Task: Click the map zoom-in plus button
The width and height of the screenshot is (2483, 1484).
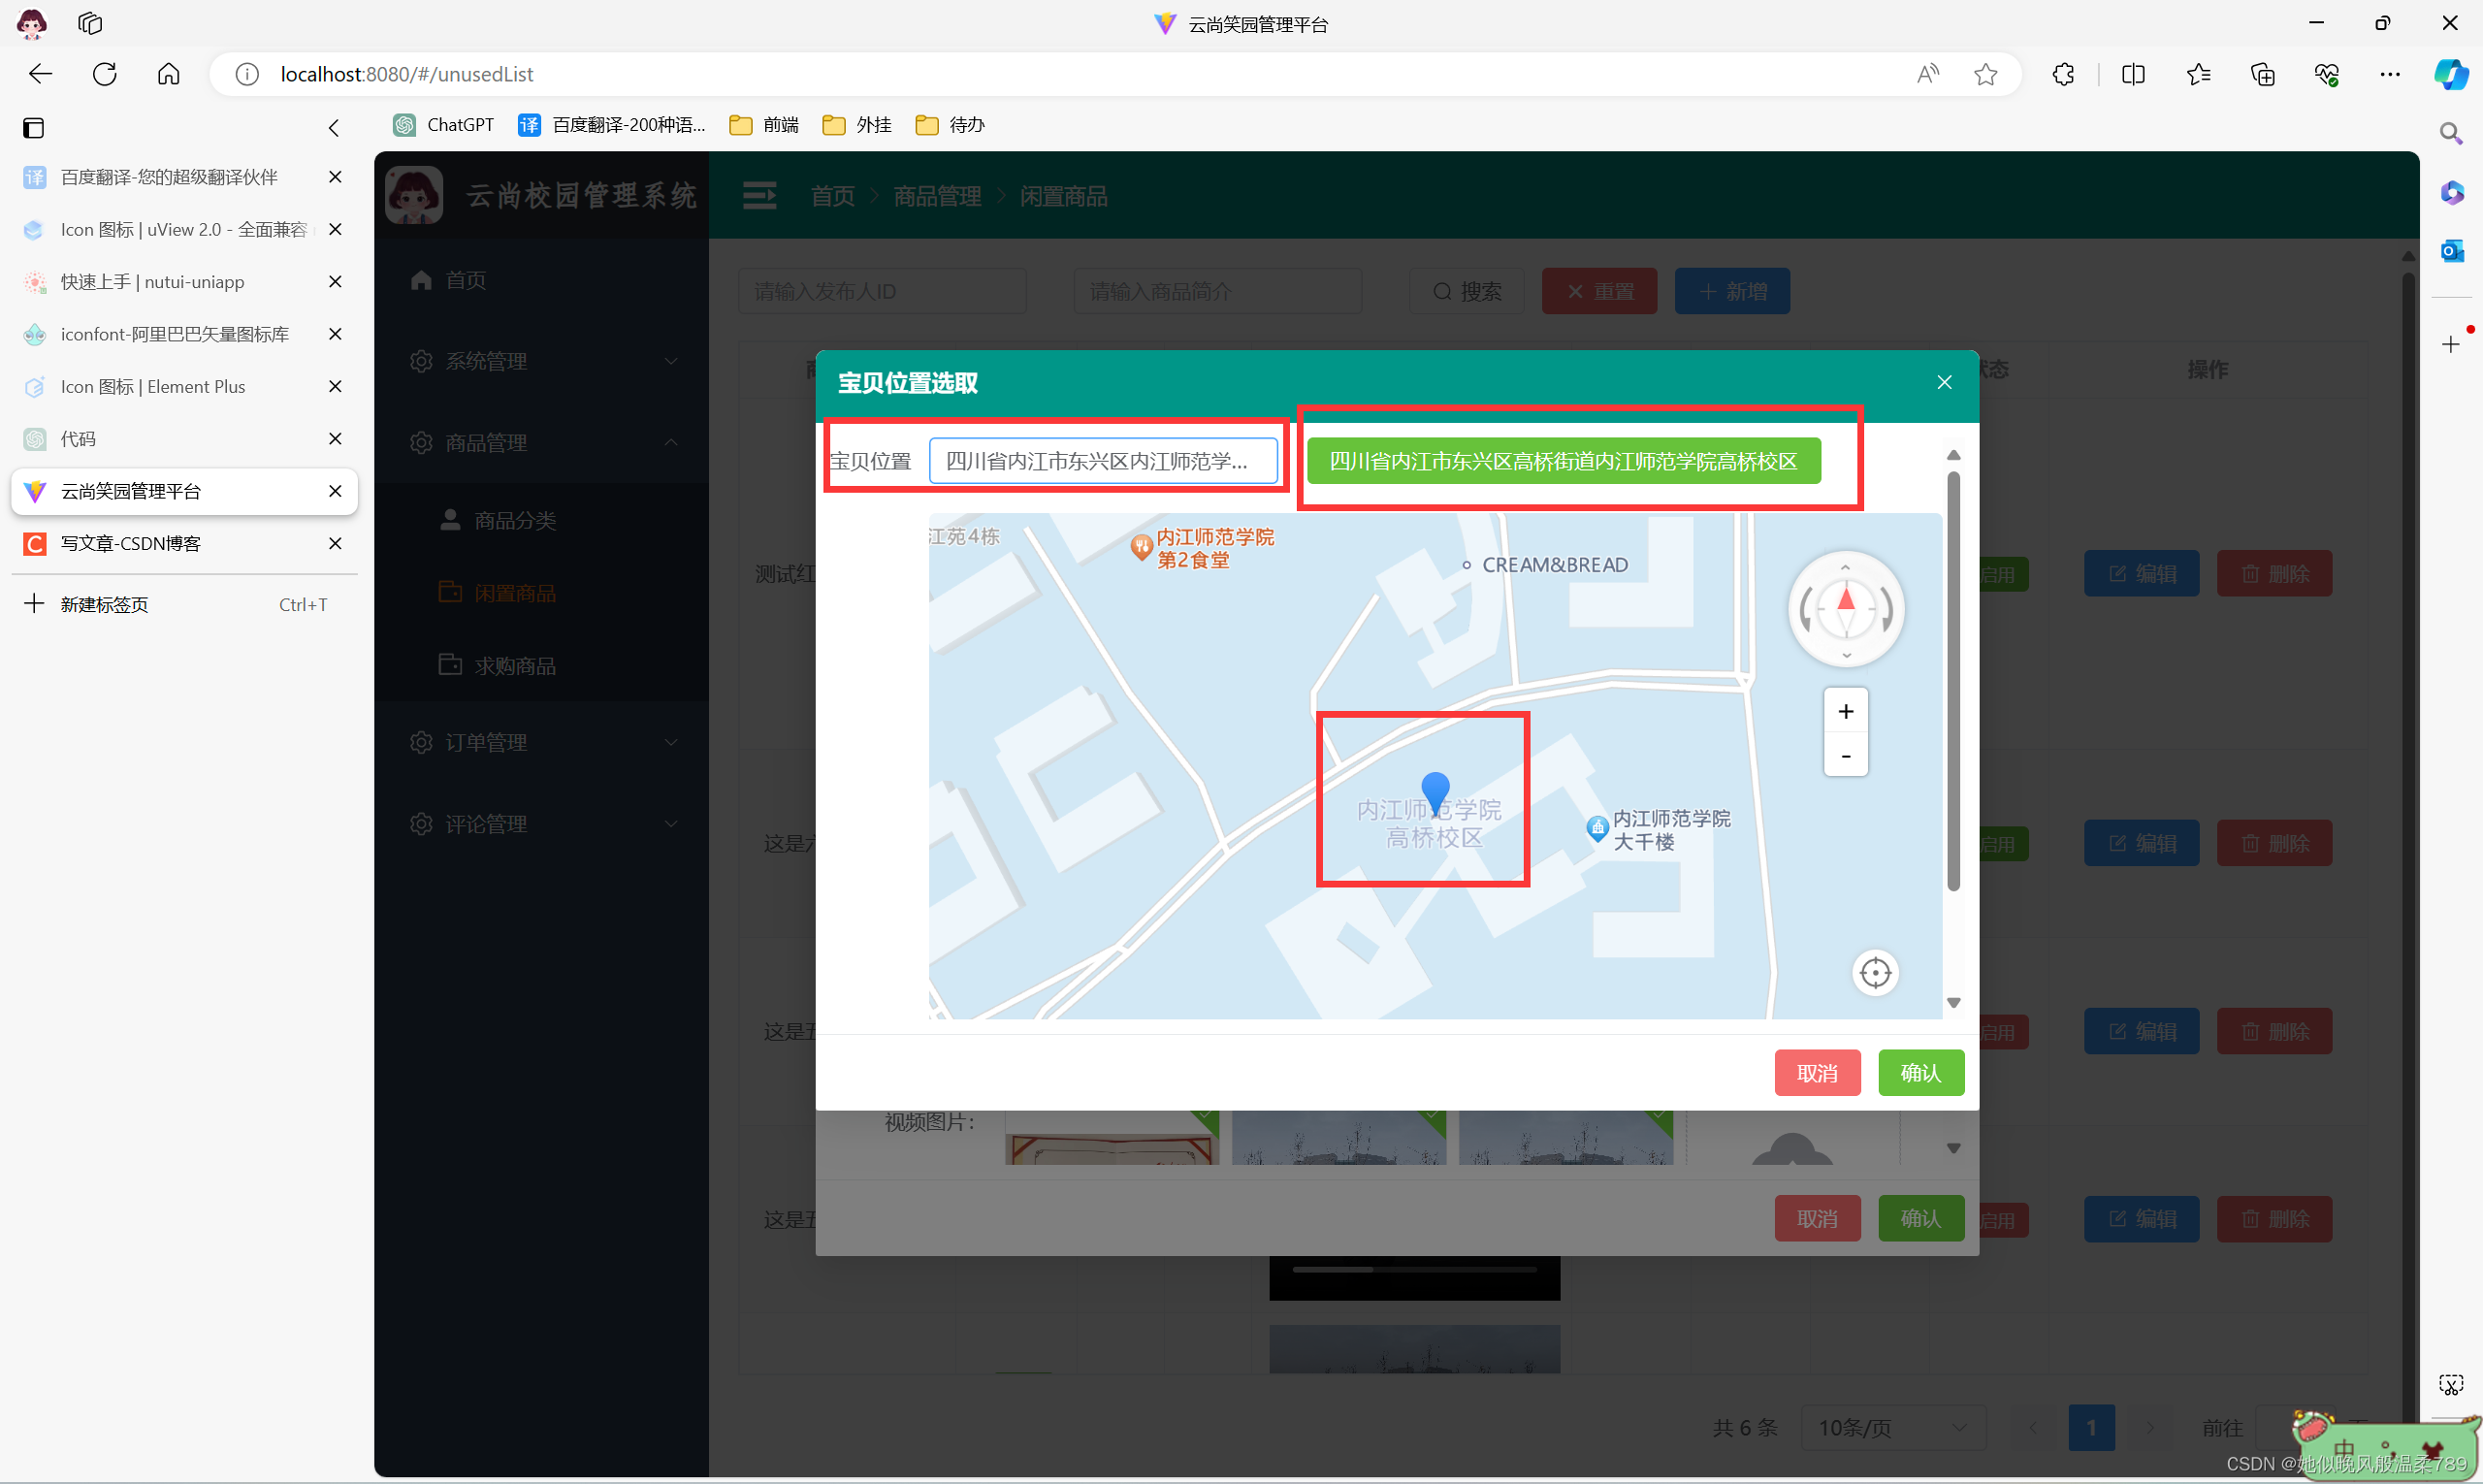Action: pos(1845,711)
